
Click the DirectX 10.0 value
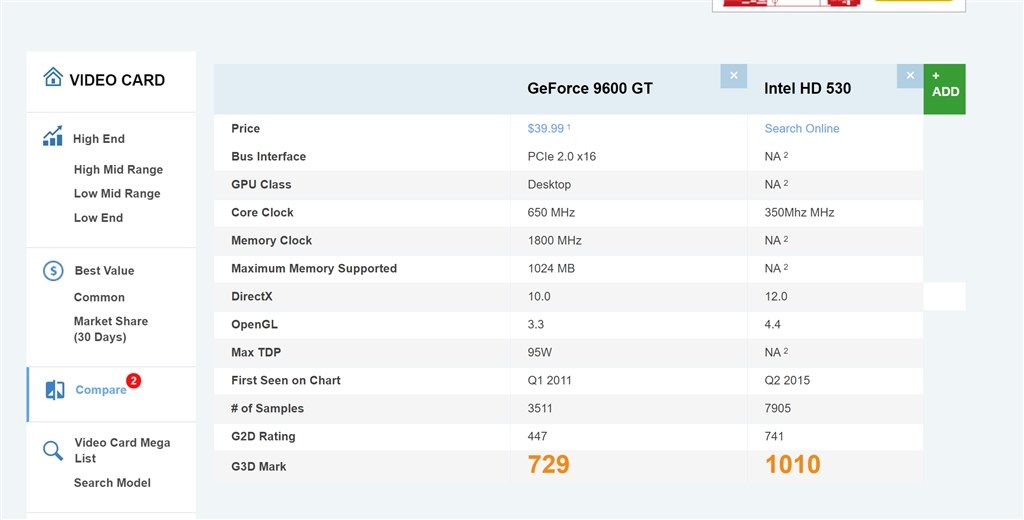539,297
